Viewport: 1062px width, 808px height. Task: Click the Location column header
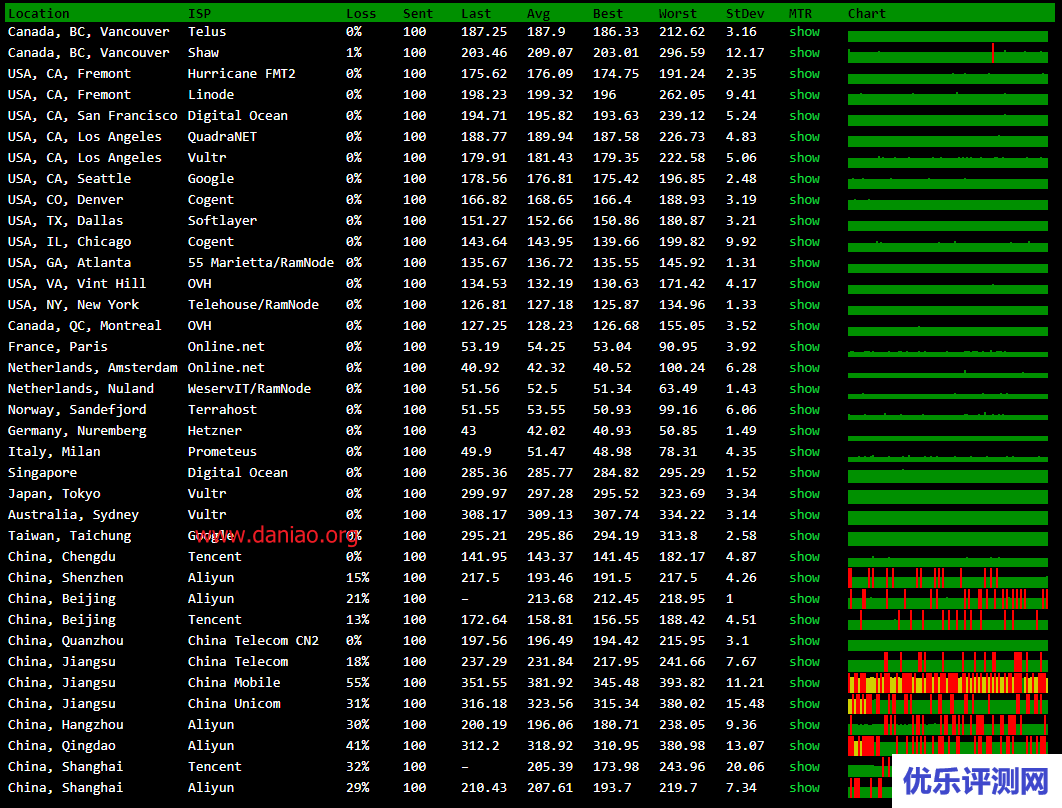click(39, 14)
